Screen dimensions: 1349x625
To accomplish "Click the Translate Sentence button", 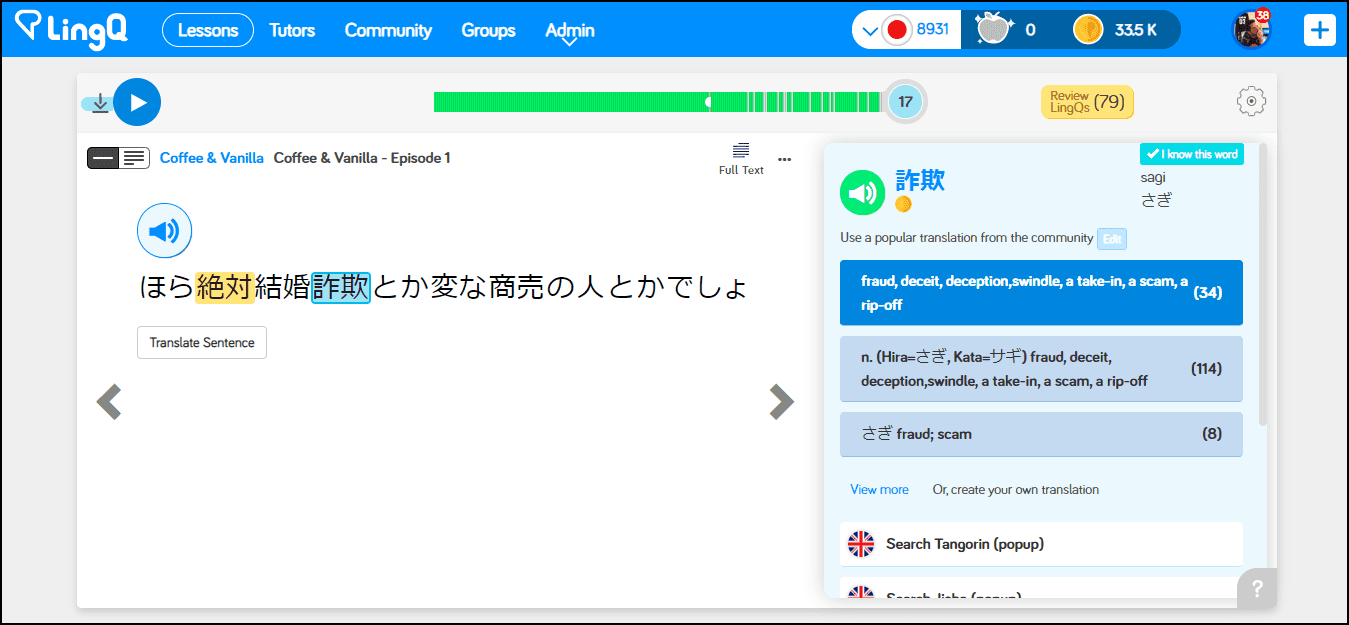I will pyautogui.click(x=202, y=342).
